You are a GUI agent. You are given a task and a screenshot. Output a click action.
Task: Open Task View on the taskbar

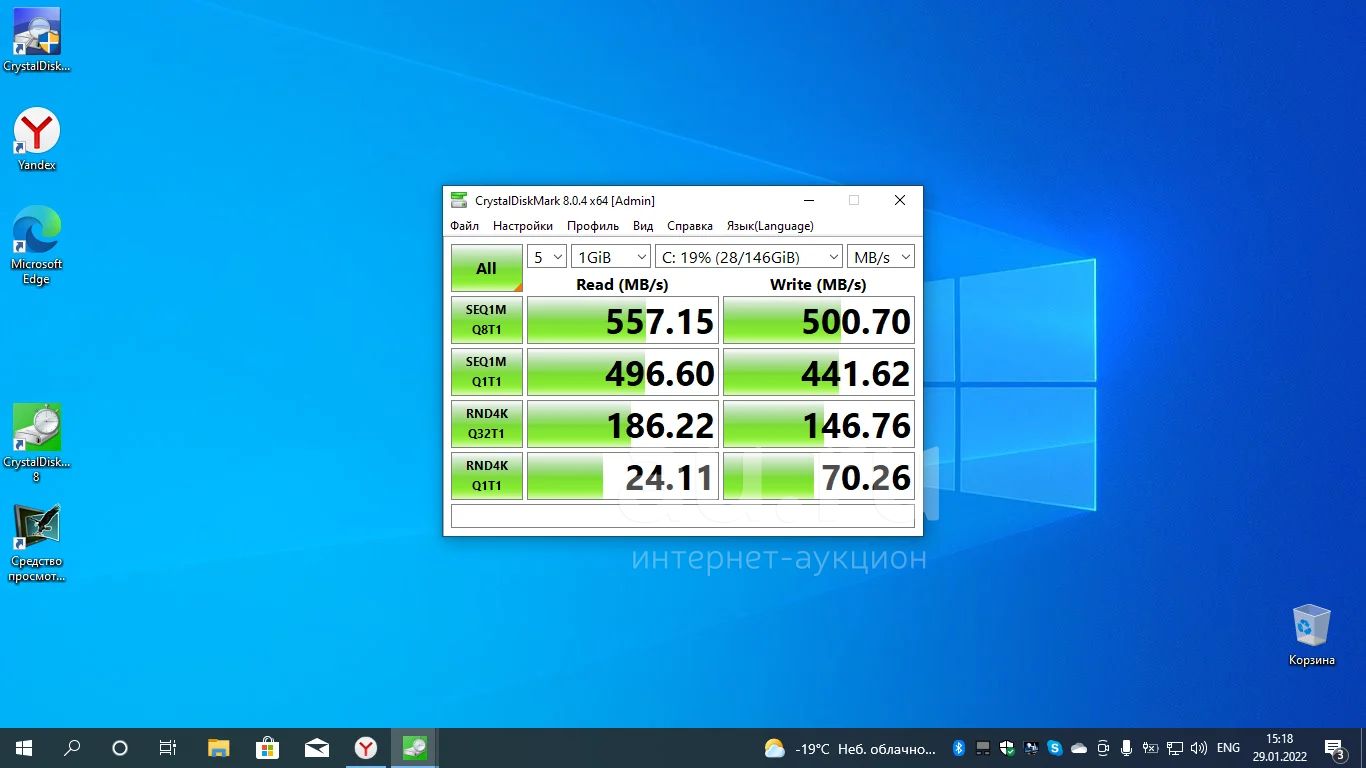click(168, 747)
